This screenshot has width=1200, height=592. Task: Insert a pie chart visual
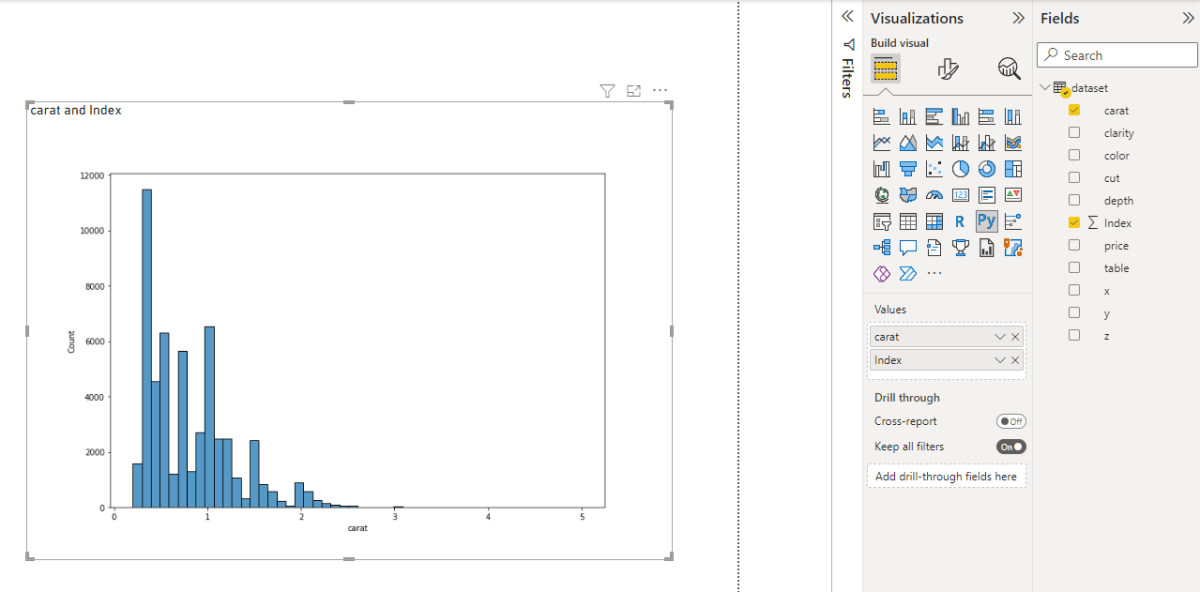[960, 168]
